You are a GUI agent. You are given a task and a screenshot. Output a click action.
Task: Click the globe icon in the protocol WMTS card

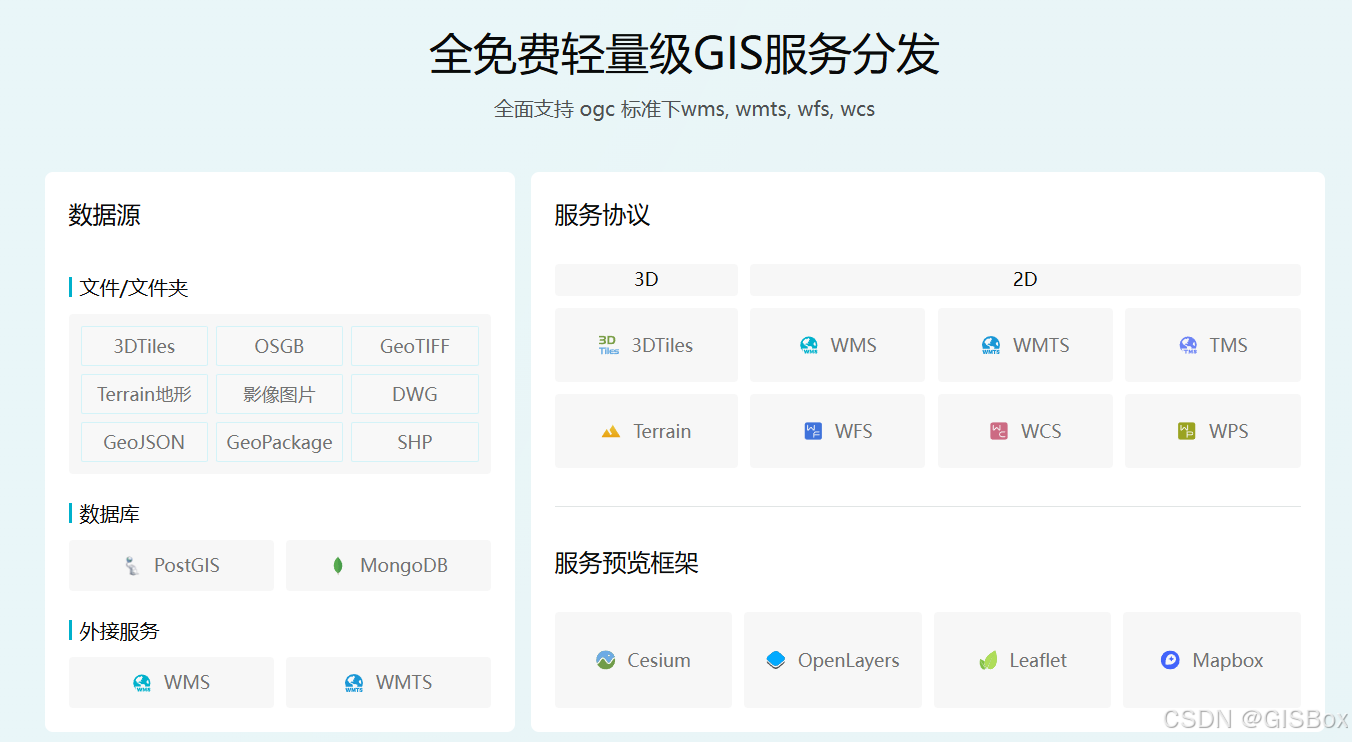click(991, 346)
